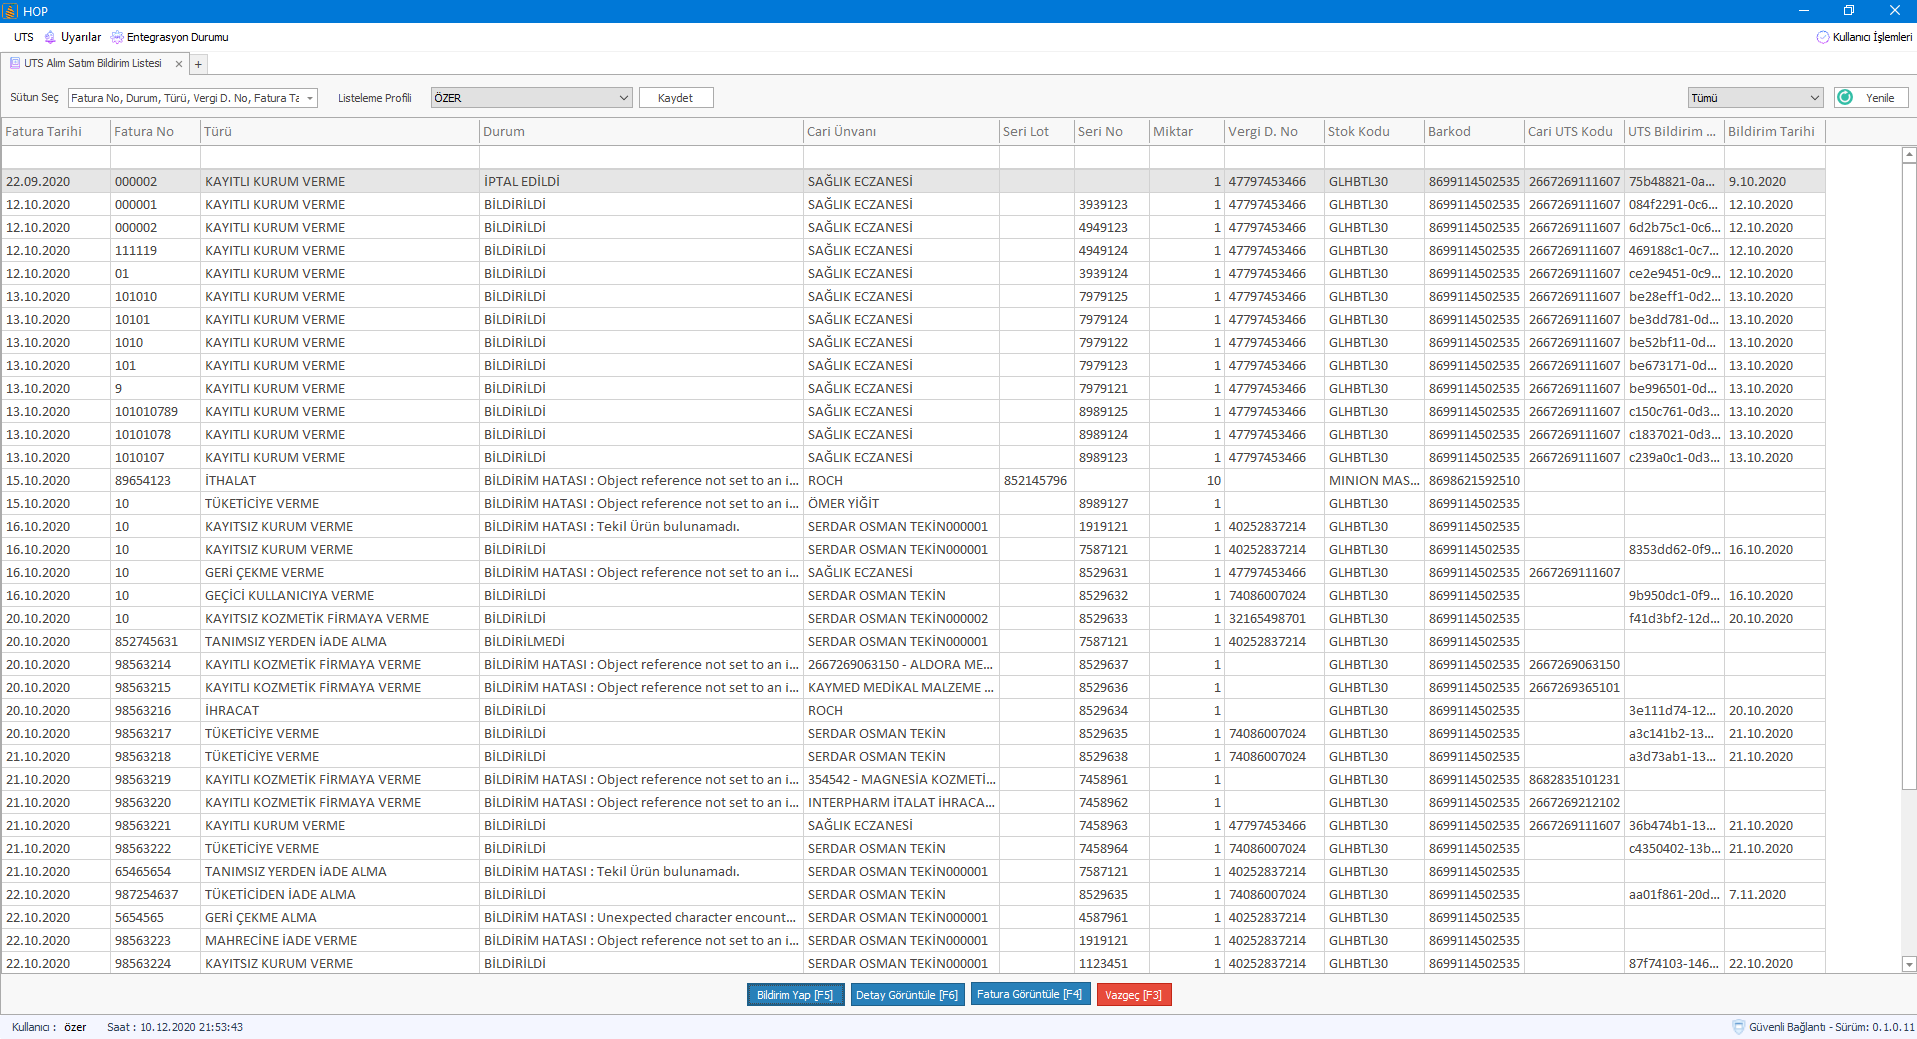Screen dimensions: 1917x1039
Task: Click the Fatura No filter row field
Action: pos(155,157)
